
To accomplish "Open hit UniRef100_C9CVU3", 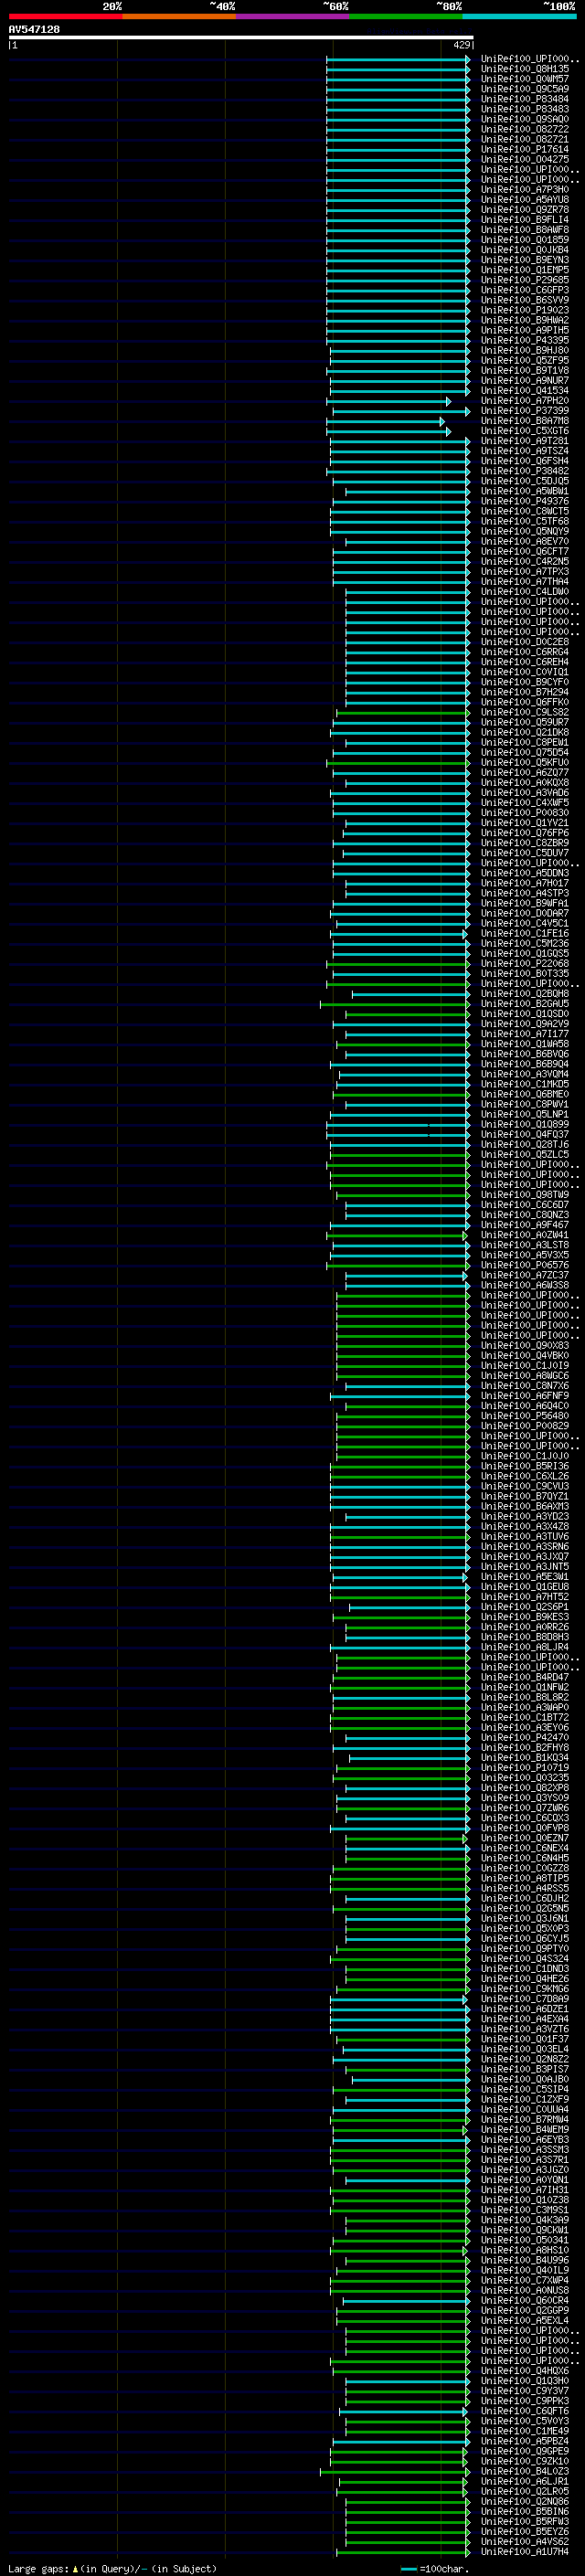I will tap(525, 1486).
